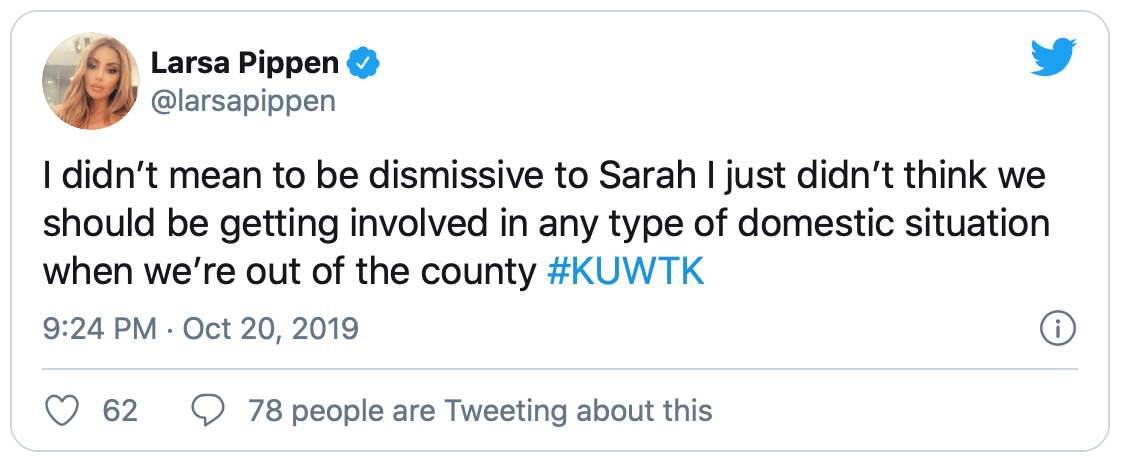
Task: Click the Twitter bird logo
Action: (1053, 61)
